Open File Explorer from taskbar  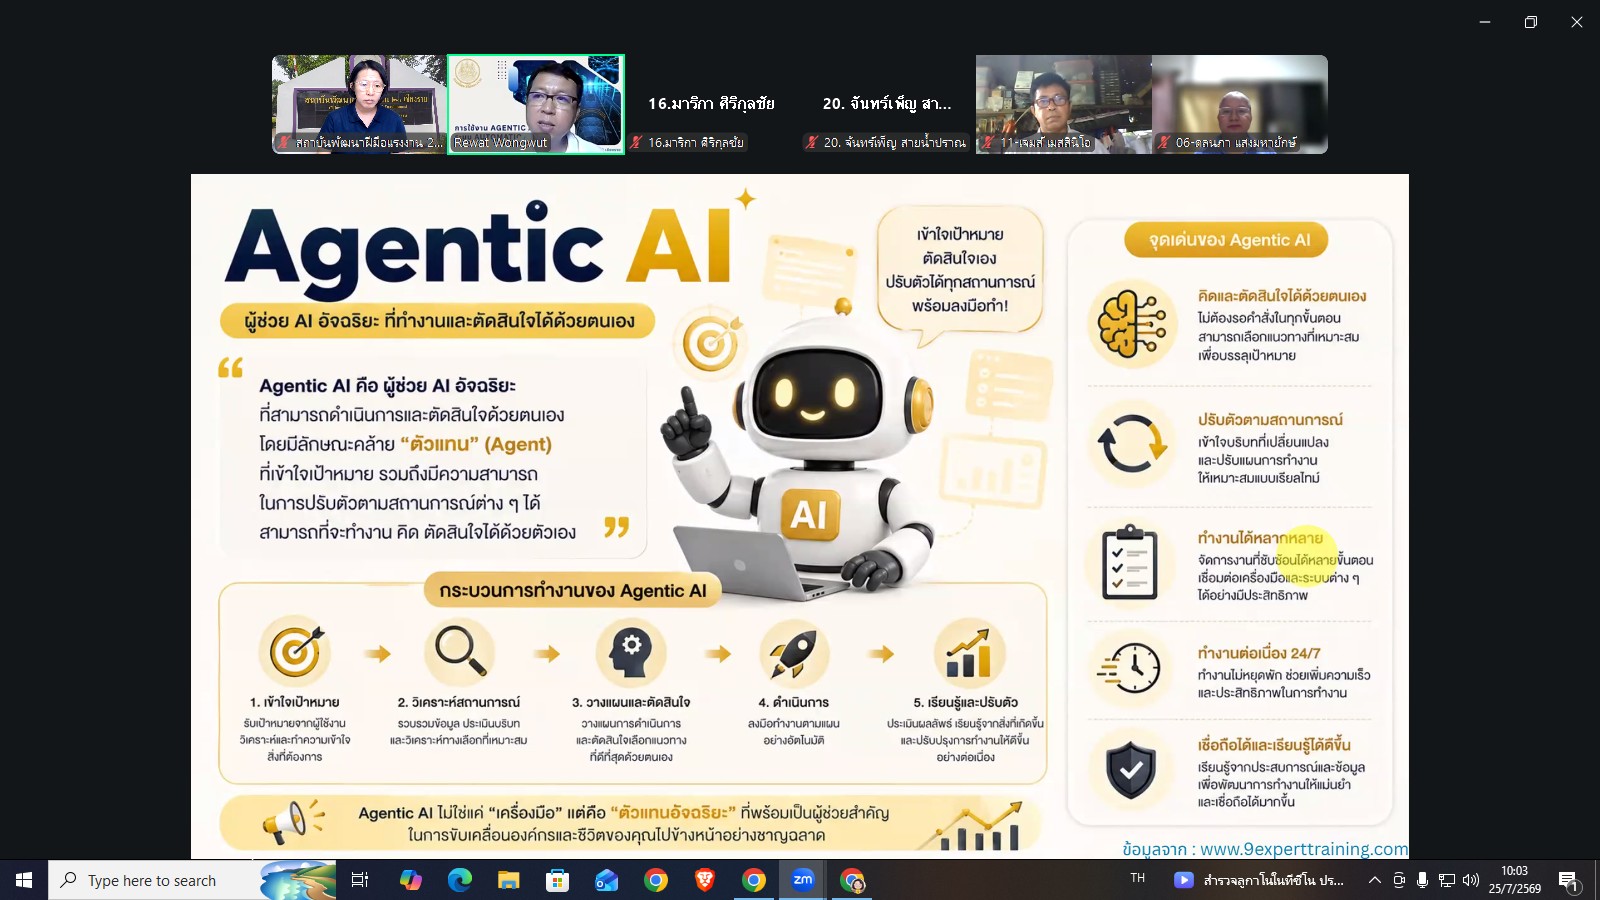click(x=508, y=880)
